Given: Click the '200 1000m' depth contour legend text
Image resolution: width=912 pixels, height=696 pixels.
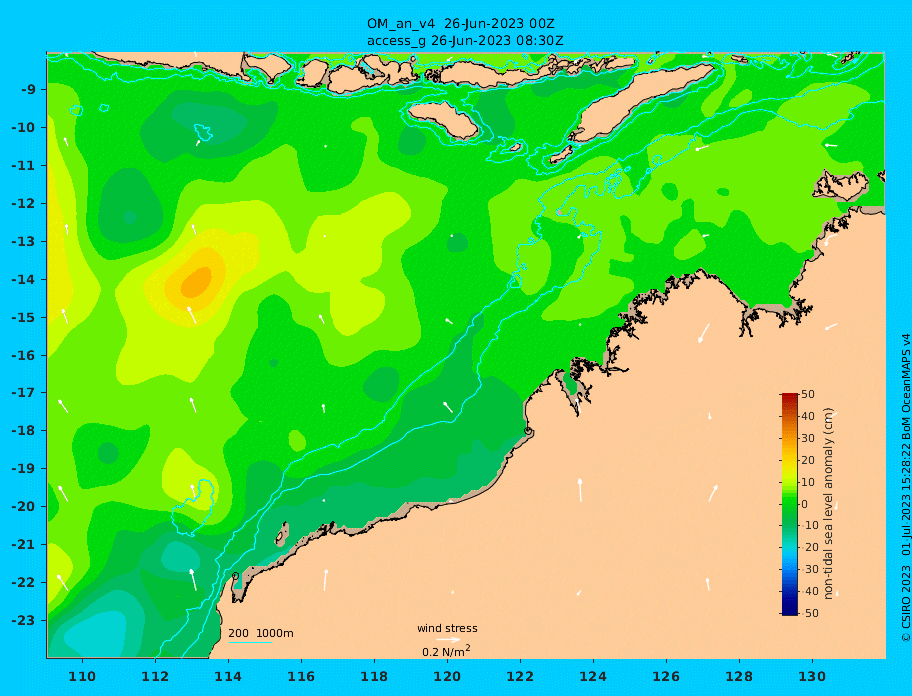Looking at the screenshot, I should [261, 633].
